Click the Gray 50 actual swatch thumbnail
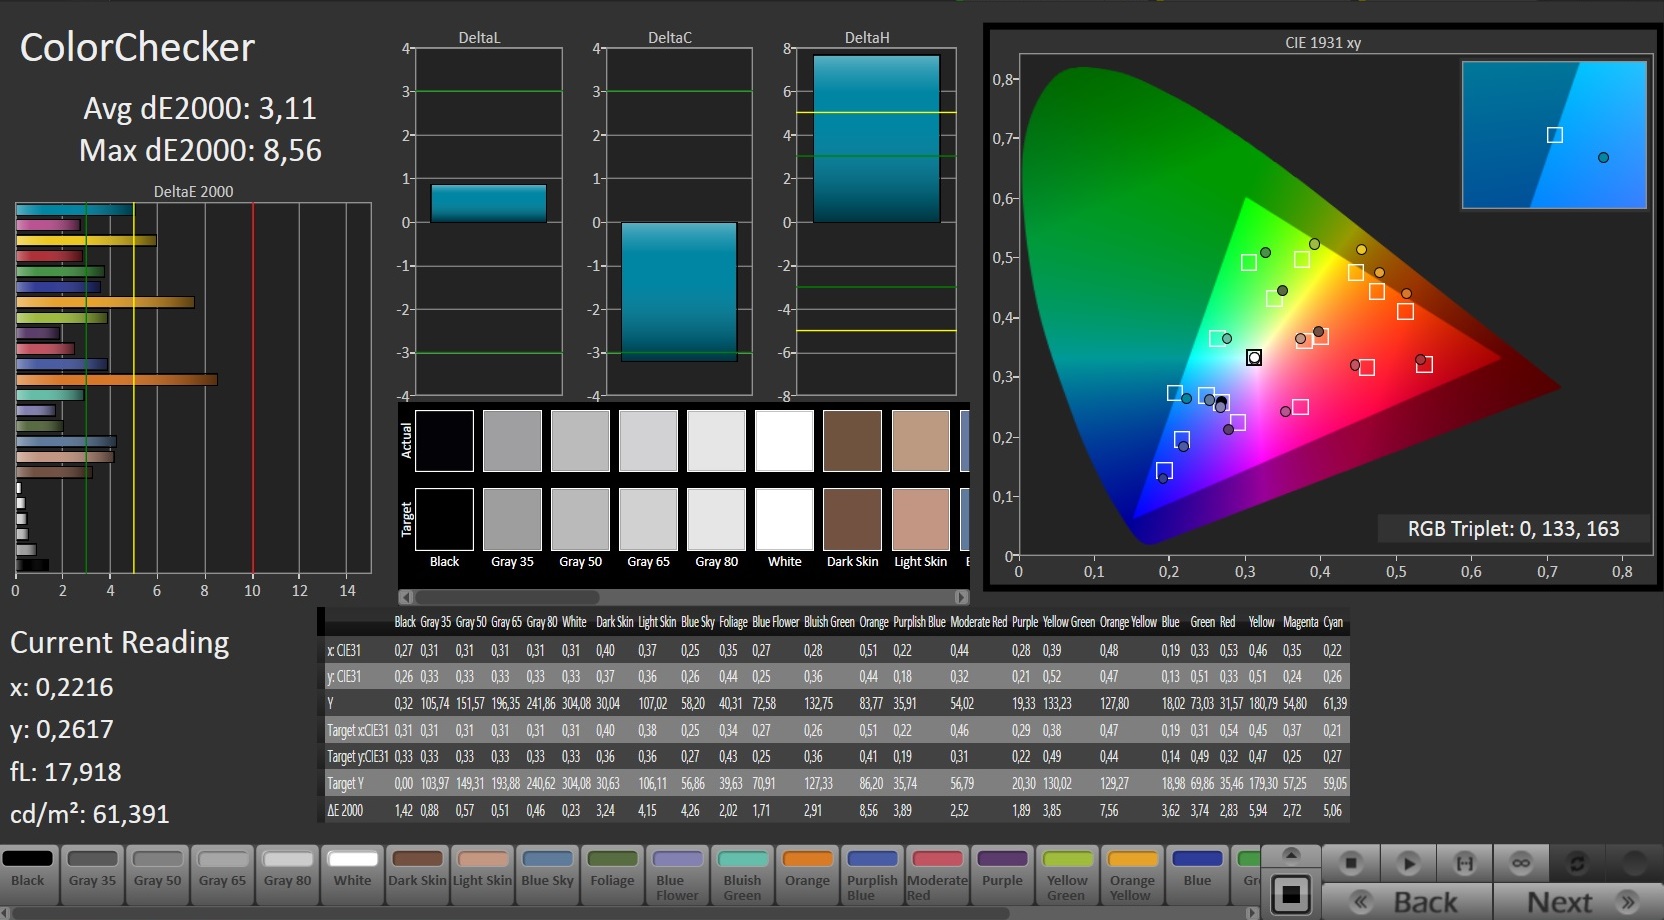1664x920 pixels. tap(580, 441)
